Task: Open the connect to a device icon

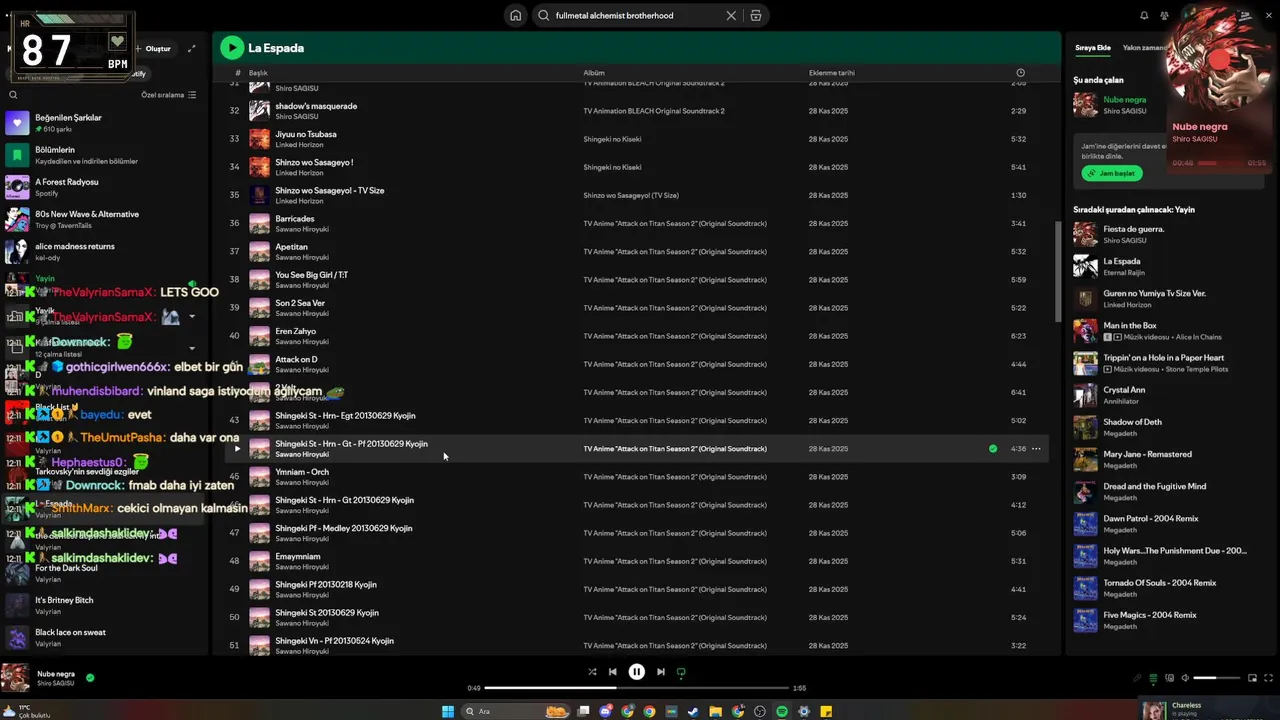Action: point(1169,678)
